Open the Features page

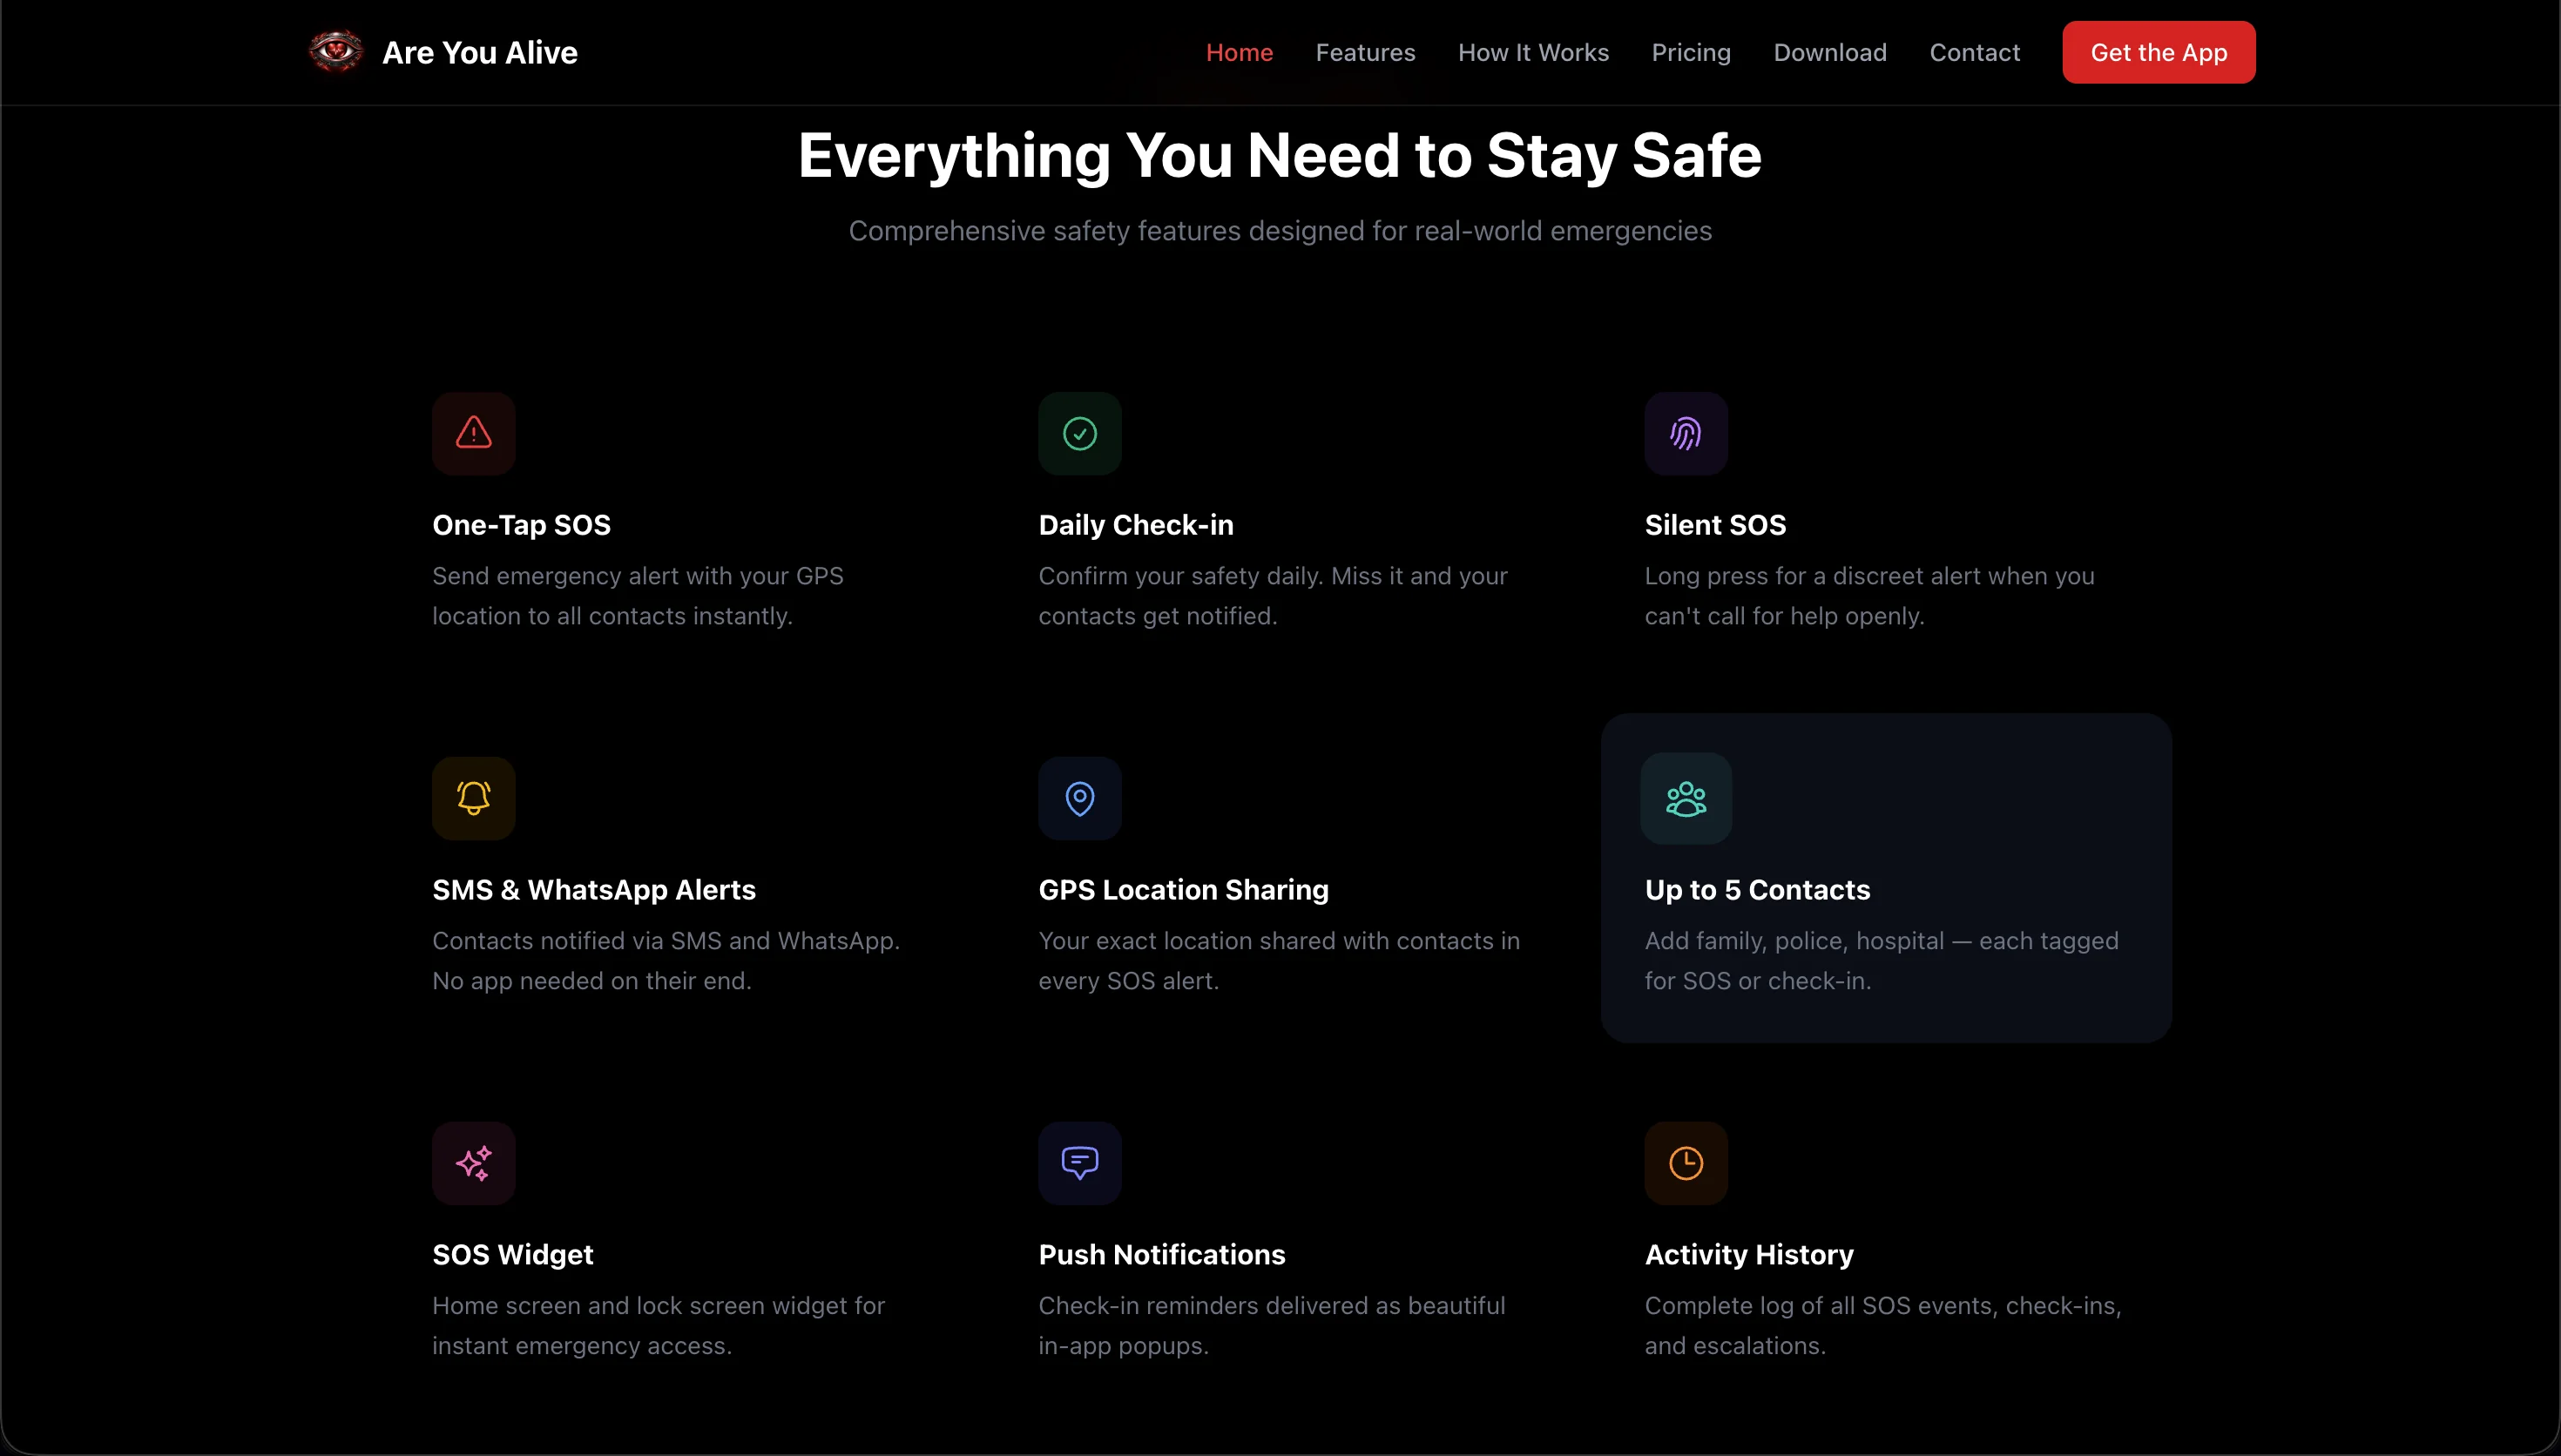tap(1366, 52)
